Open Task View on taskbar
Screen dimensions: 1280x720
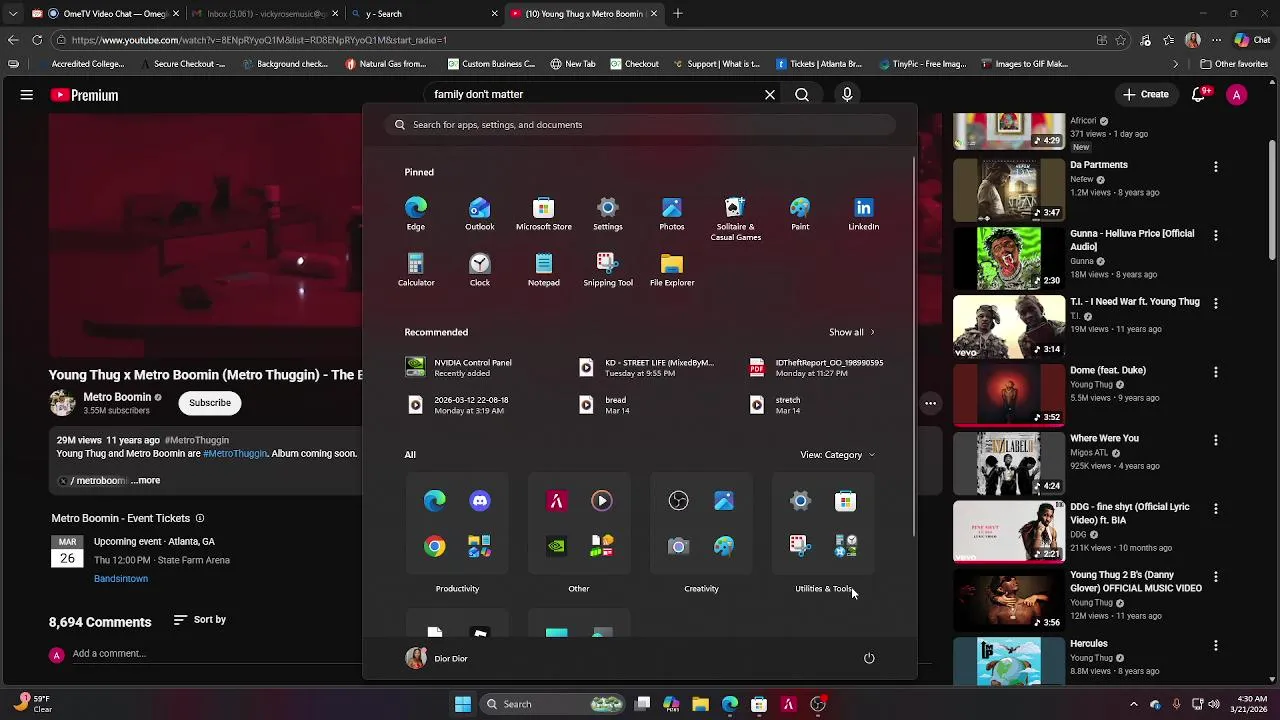pyautogui.click(x=643, y=704)
